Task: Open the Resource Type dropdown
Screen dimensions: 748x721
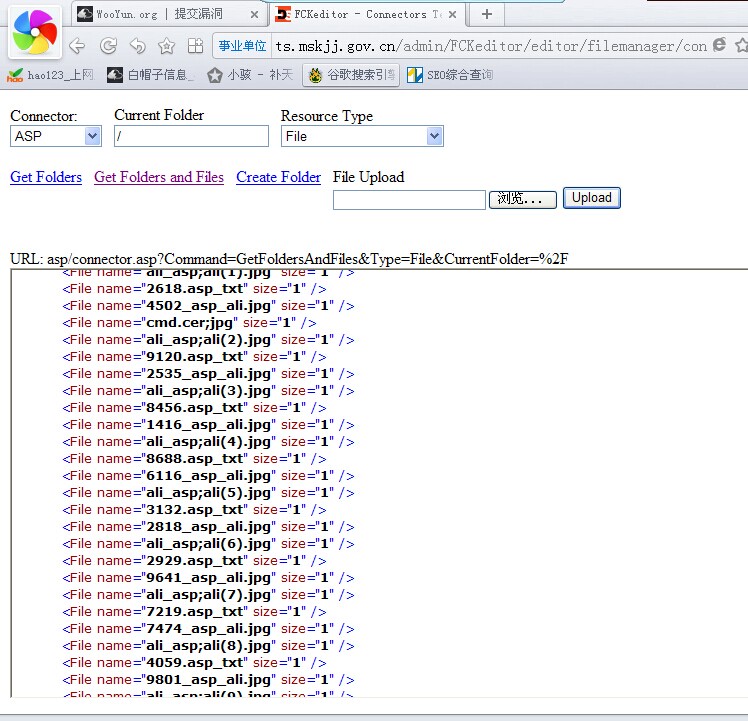Action: coord(362,136)
